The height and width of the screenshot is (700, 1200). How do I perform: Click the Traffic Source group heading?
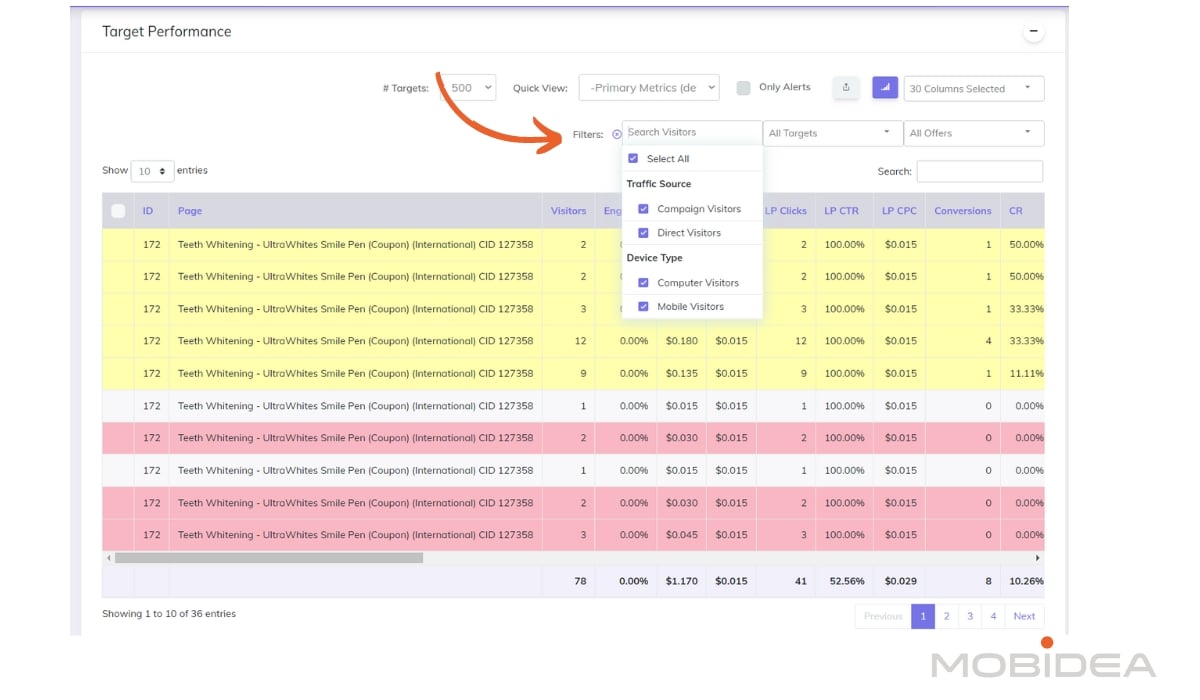click(659, 184)
